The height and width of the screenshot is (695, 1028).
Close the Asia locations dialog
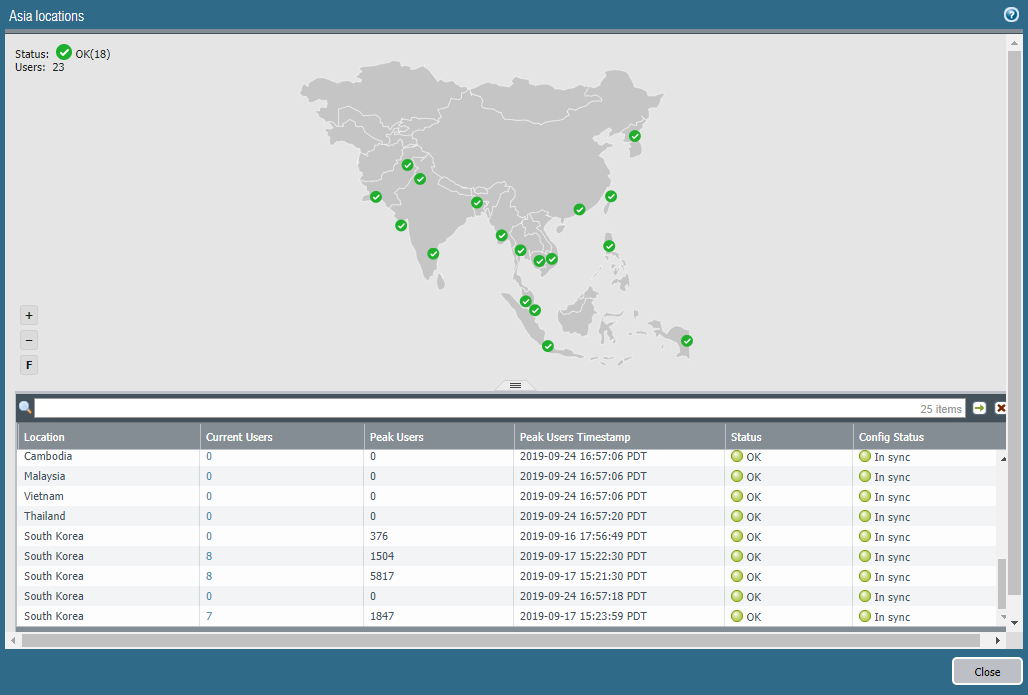click(x=986, y=672)
